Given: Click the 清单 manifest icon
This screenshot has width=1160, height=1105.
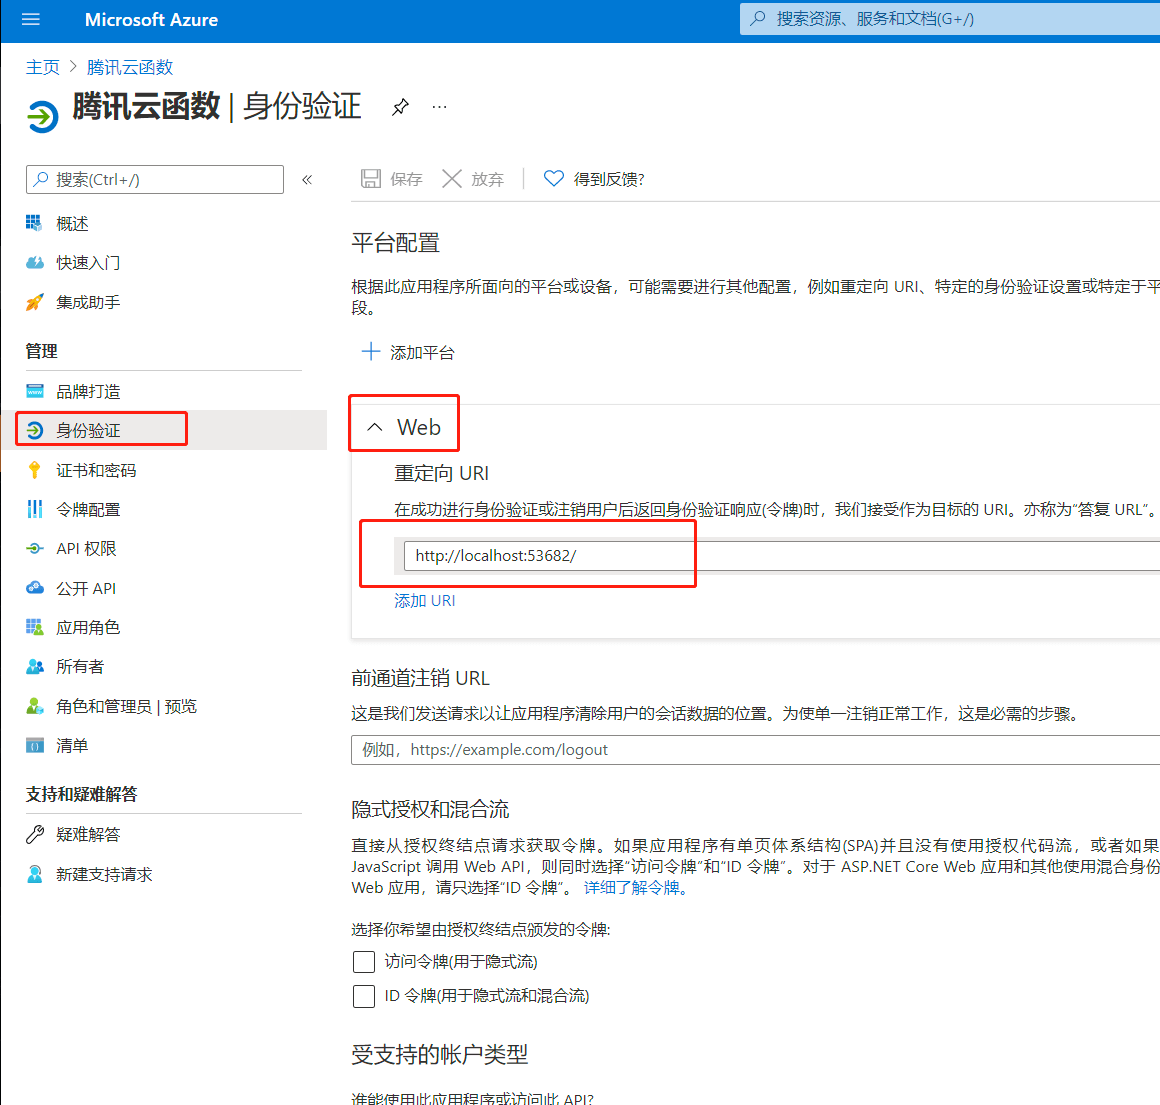Looking at the screenshot, I should [x=35, y=746].
